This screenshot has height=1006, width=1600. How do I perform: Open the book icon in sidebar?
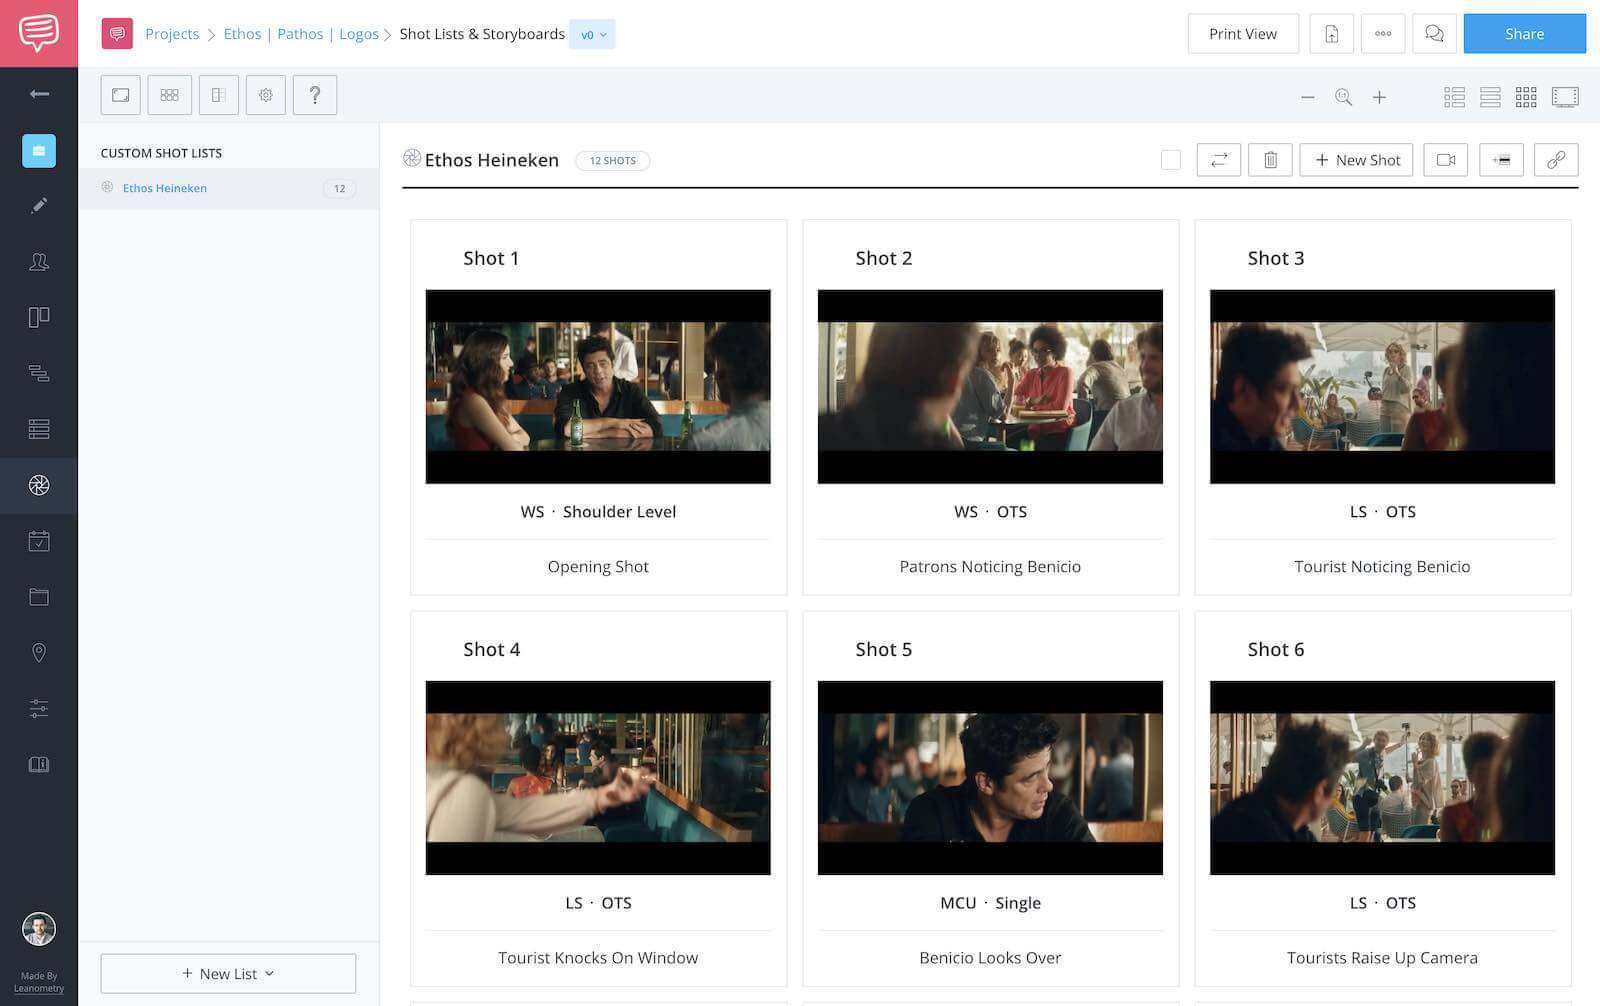(39, 765)
